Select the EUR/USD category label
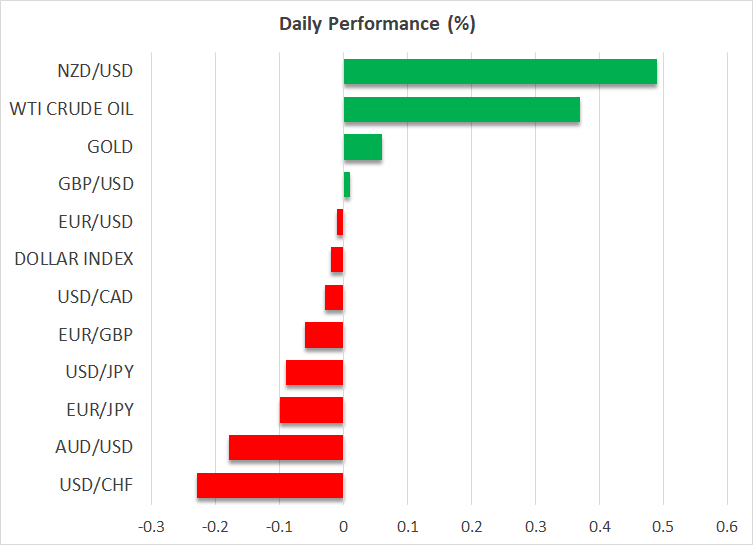753x545 pixels. click(x=94, y=222)
